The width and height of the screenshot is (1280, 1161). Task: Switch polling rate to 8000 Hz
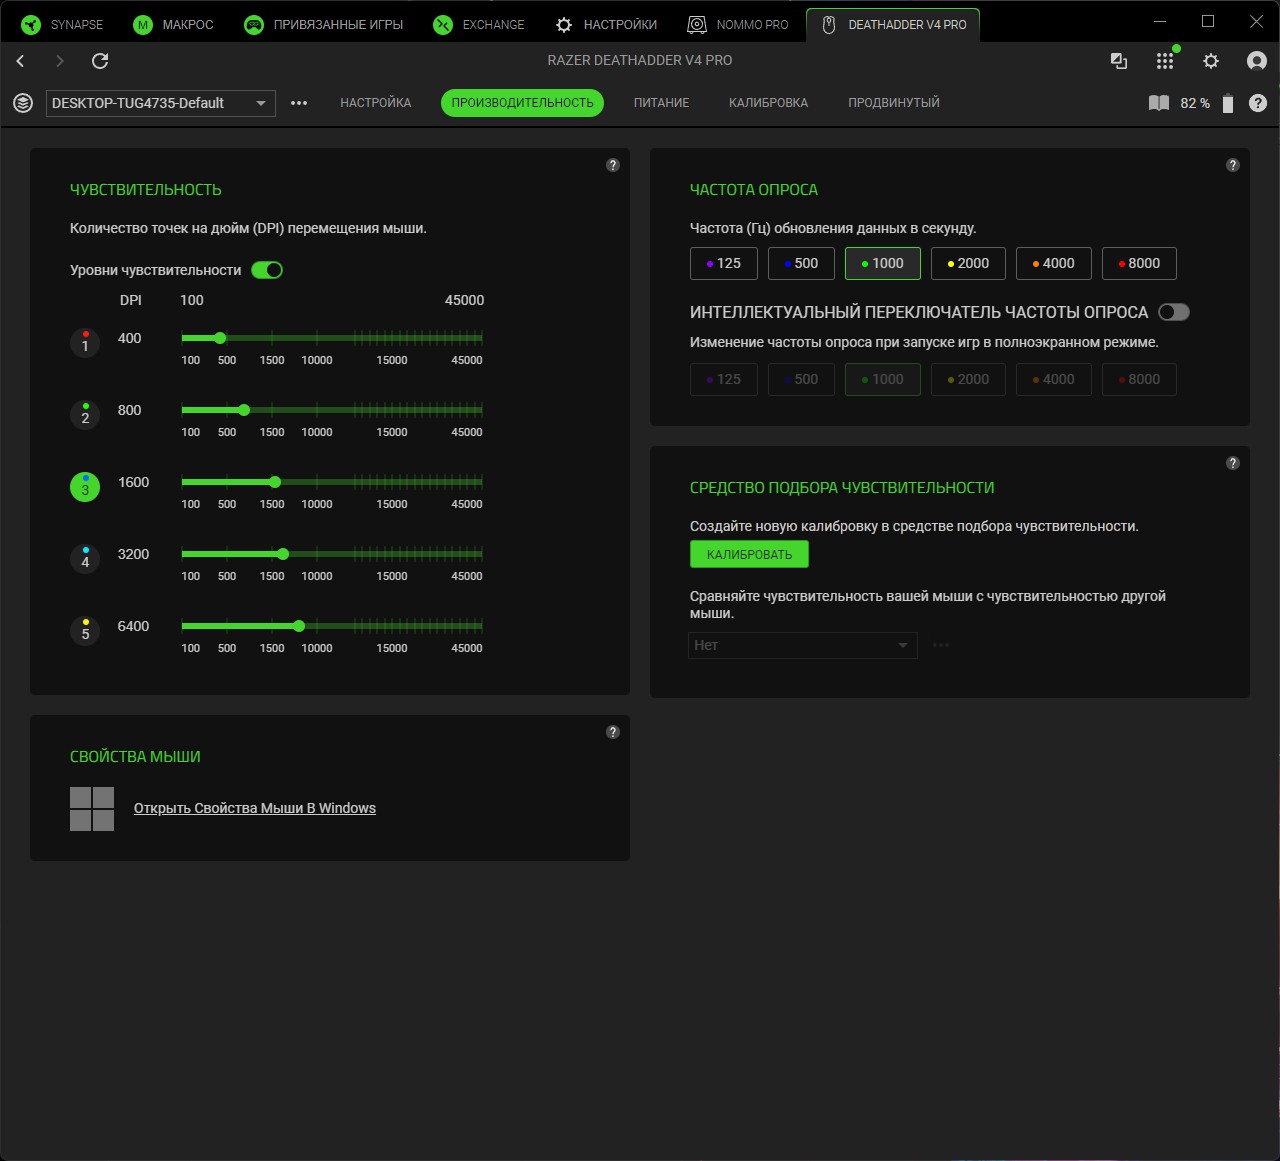[x=1139, y=263]
